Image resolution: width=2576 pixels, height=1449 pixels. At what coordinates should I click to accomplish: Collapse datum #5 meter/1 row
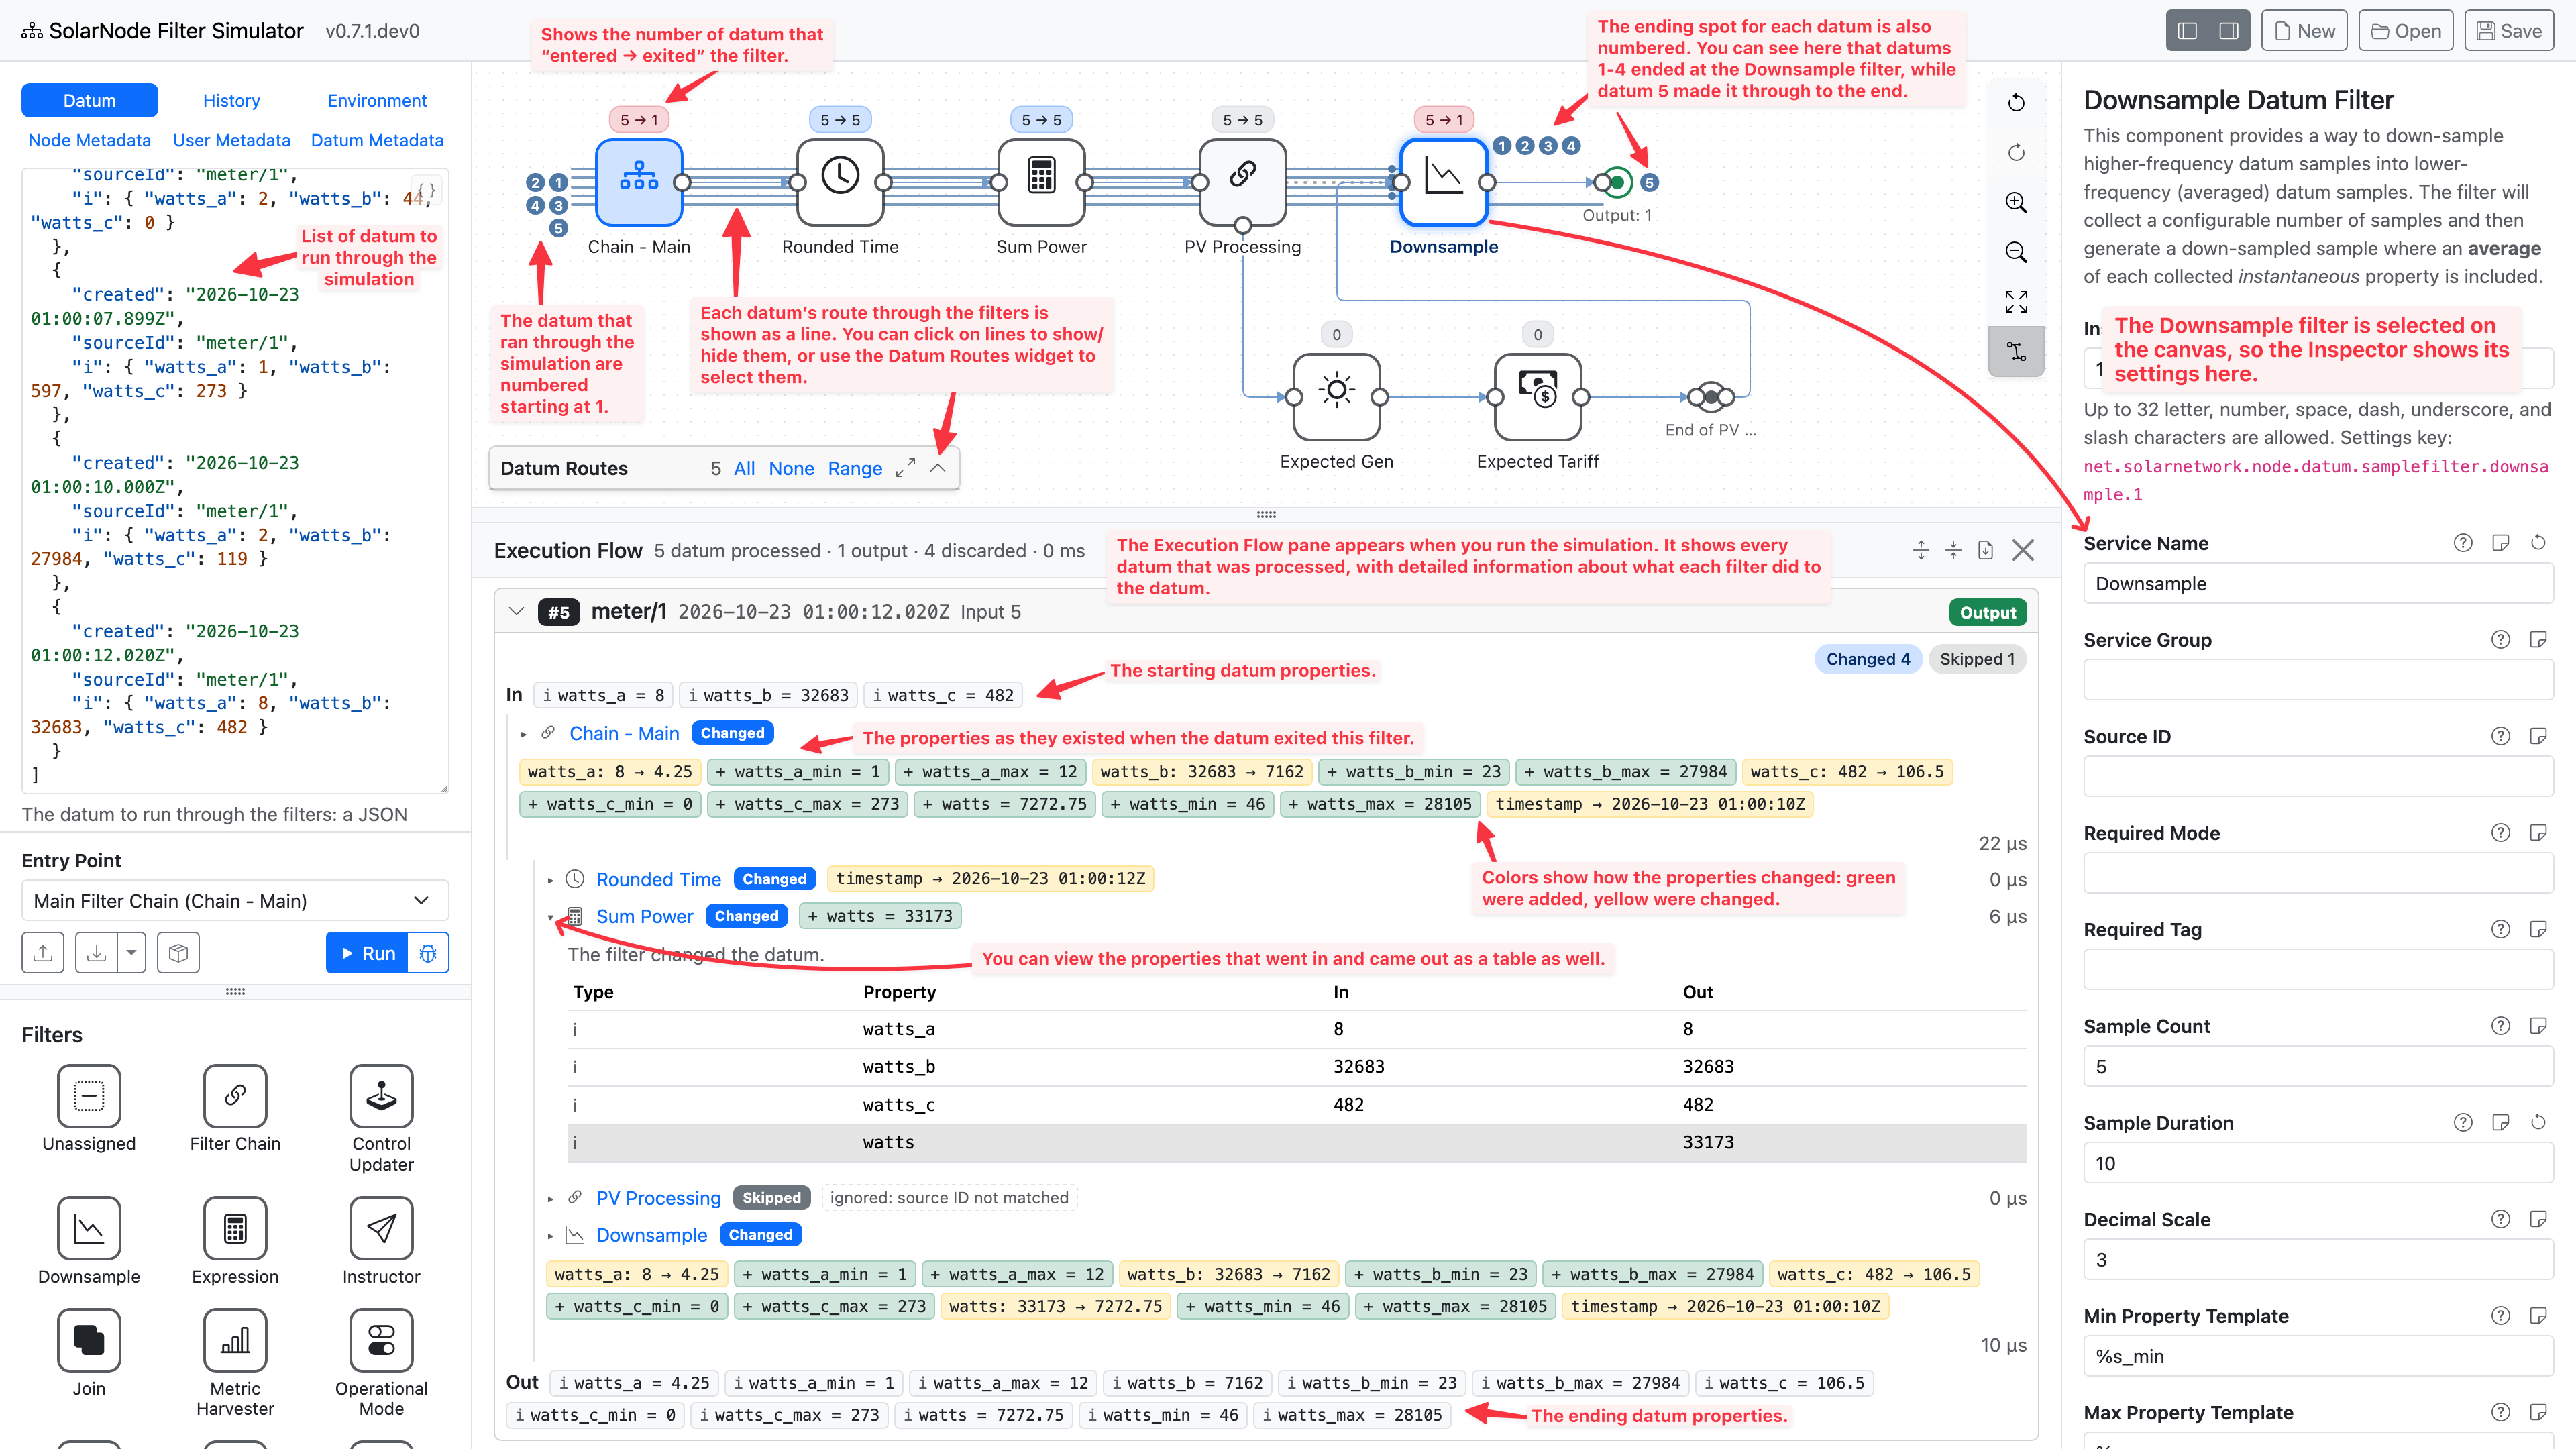[516, 612]
